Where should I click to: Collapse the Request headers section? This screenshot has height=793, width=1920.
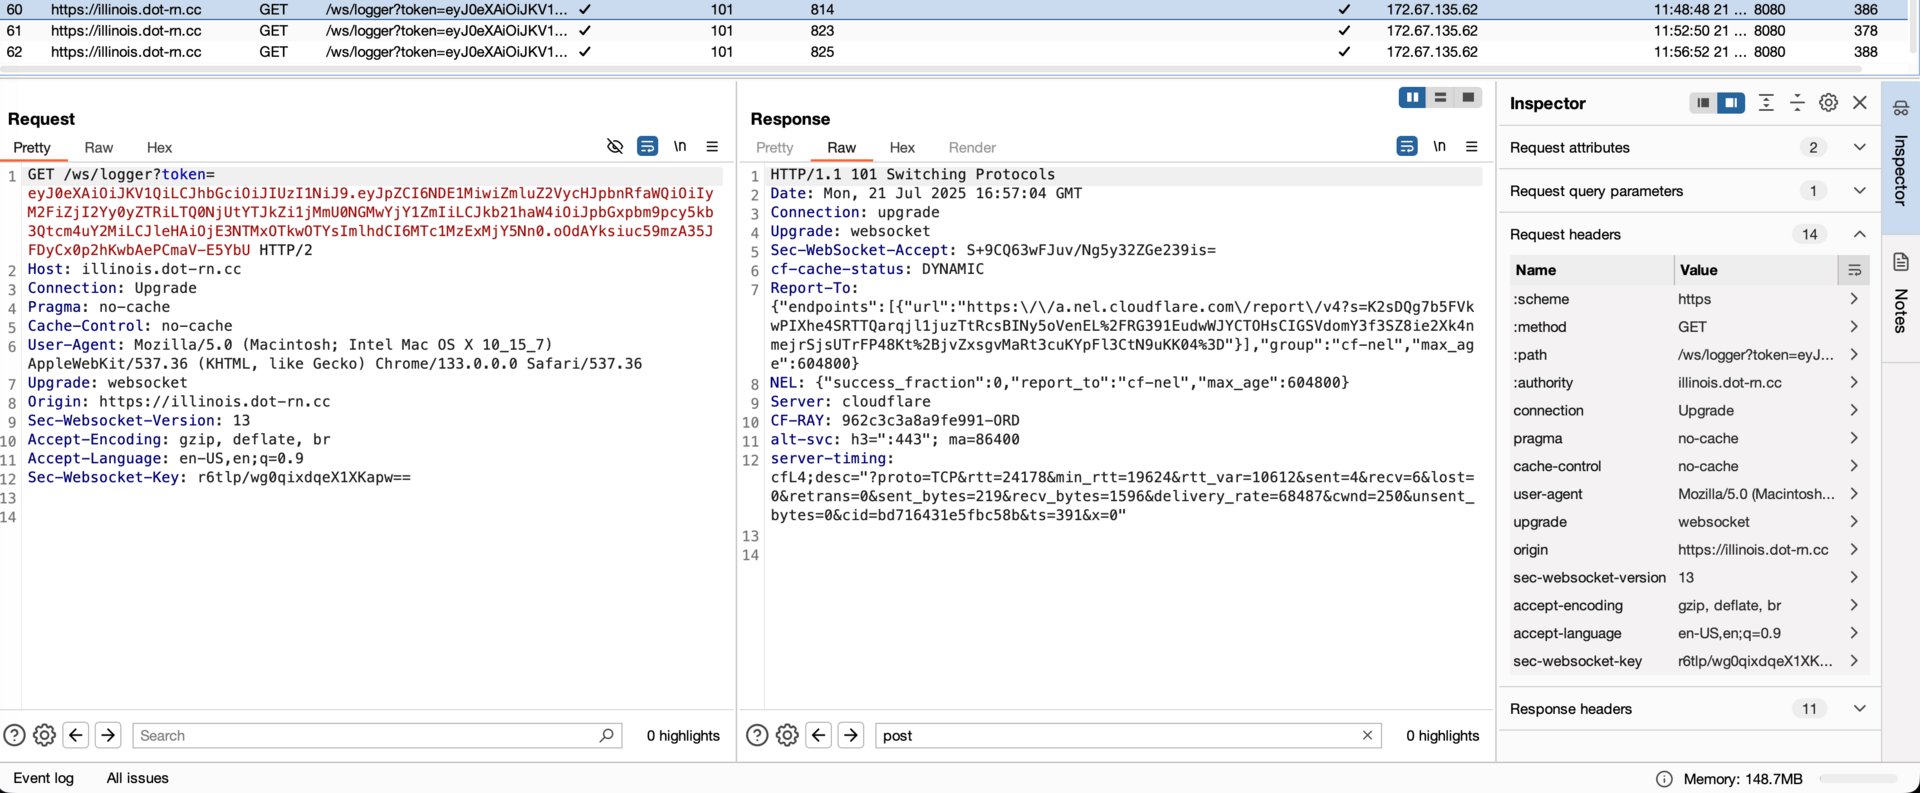pos(1859,234)
